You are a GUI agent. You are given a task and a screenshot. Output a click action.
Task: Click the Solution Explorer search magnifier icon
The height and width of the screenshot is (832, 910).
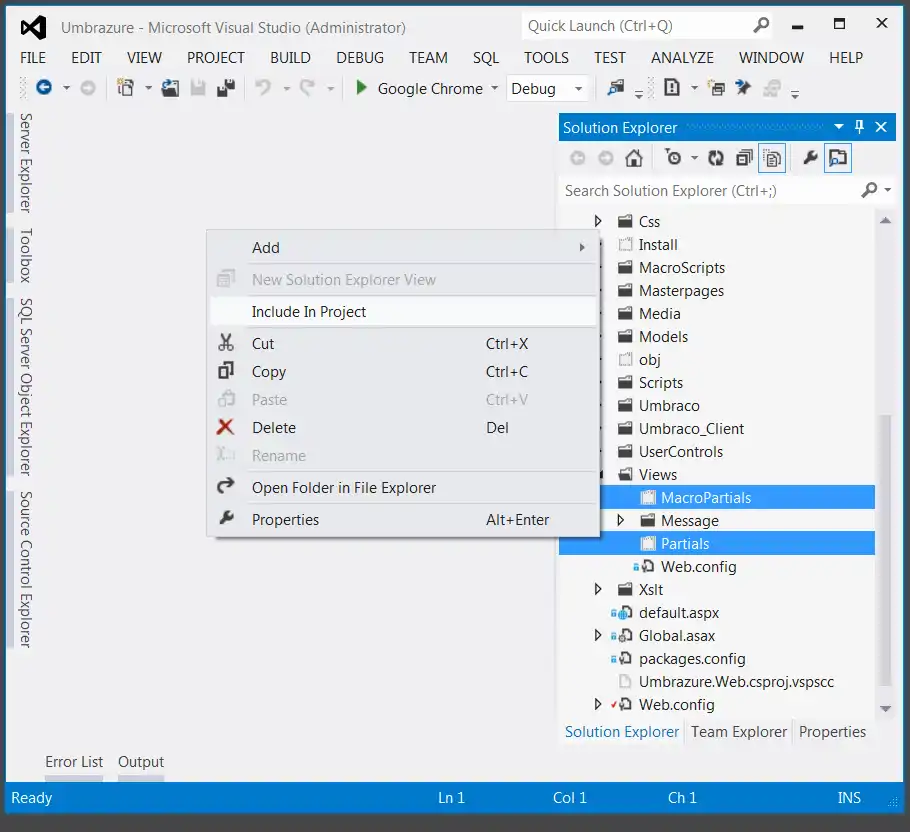pyautogui.click(x=869, y=190)
